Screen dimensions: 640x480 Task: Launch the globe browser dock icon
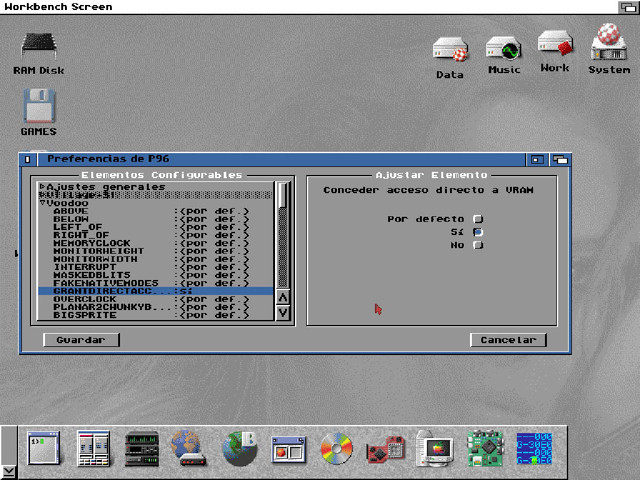pyautogui.click(x=240, y=449)
